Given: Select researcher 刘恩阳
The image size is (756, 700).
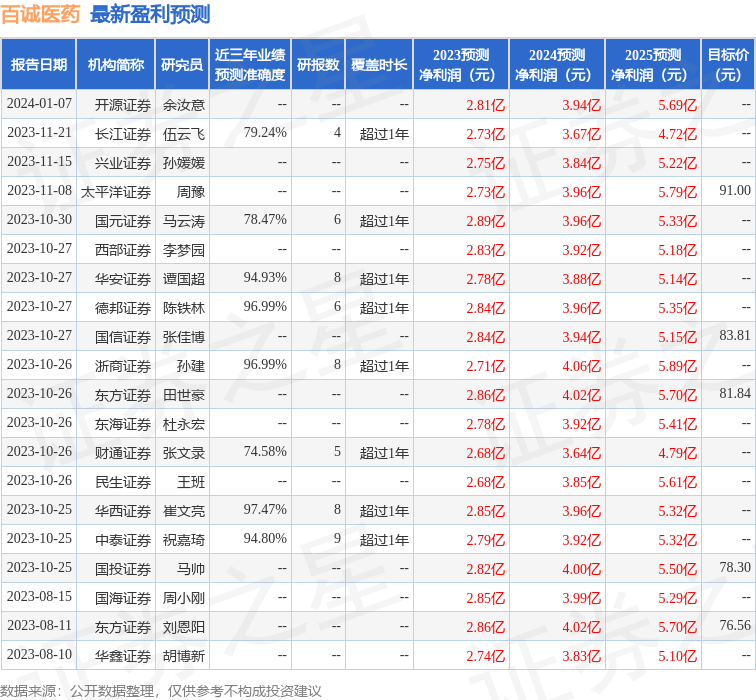Looking at the screenshot, I should [x=184, y=627].
